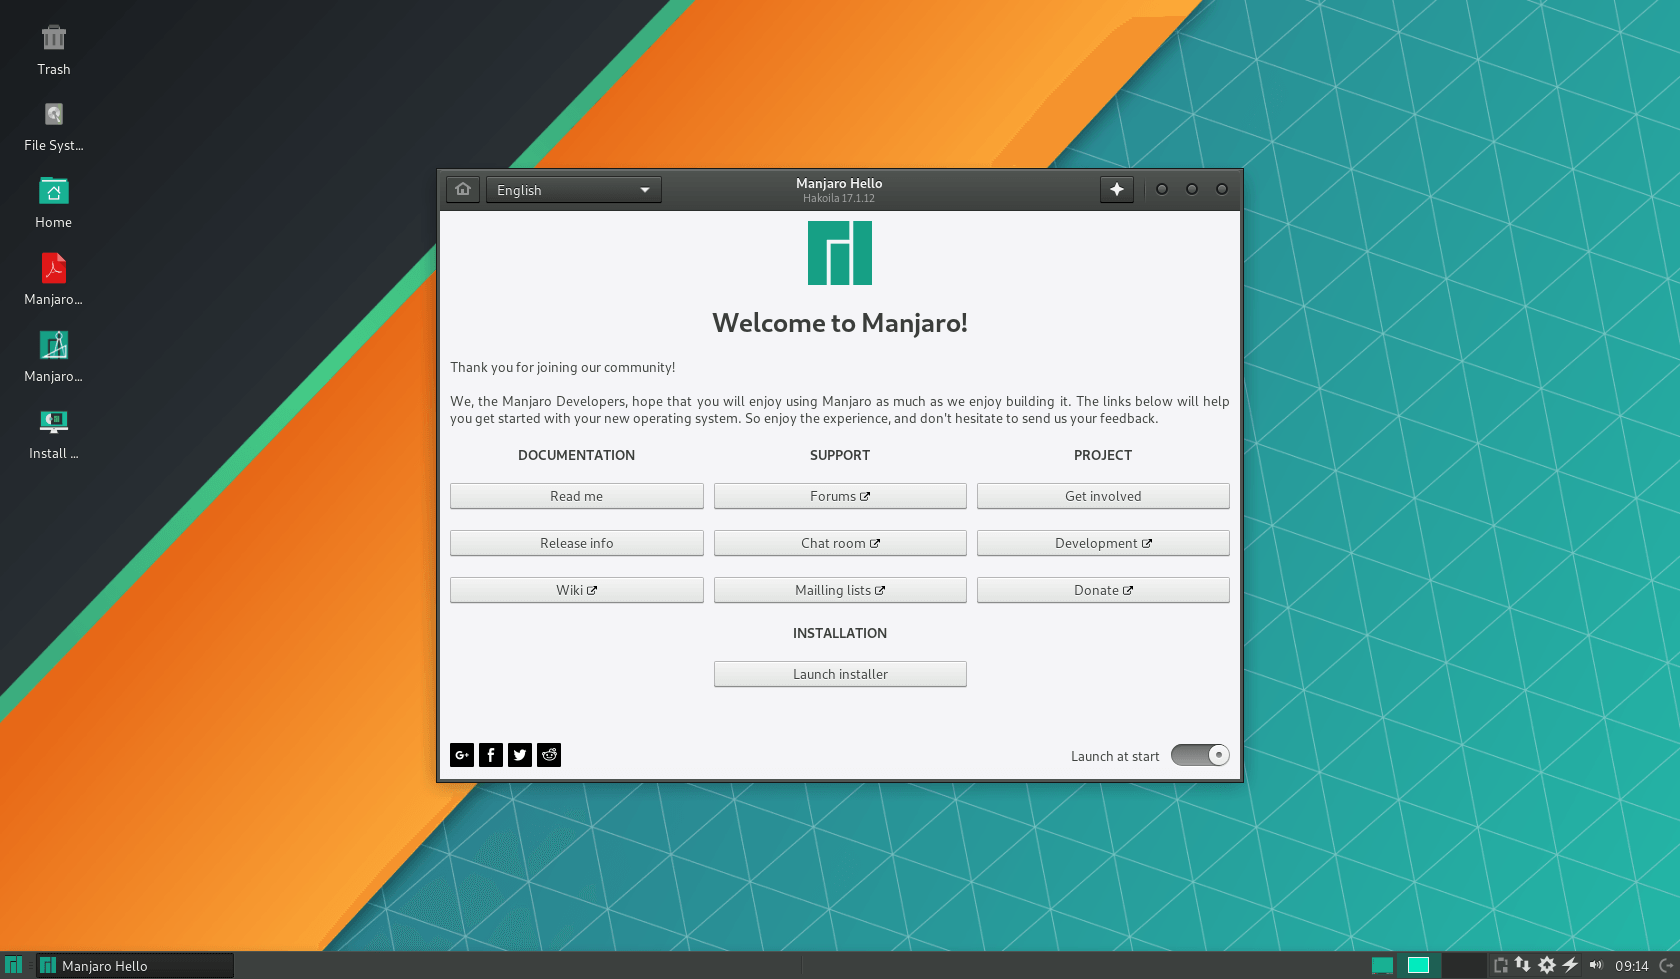Open the Chat room link

pos(840,543)
